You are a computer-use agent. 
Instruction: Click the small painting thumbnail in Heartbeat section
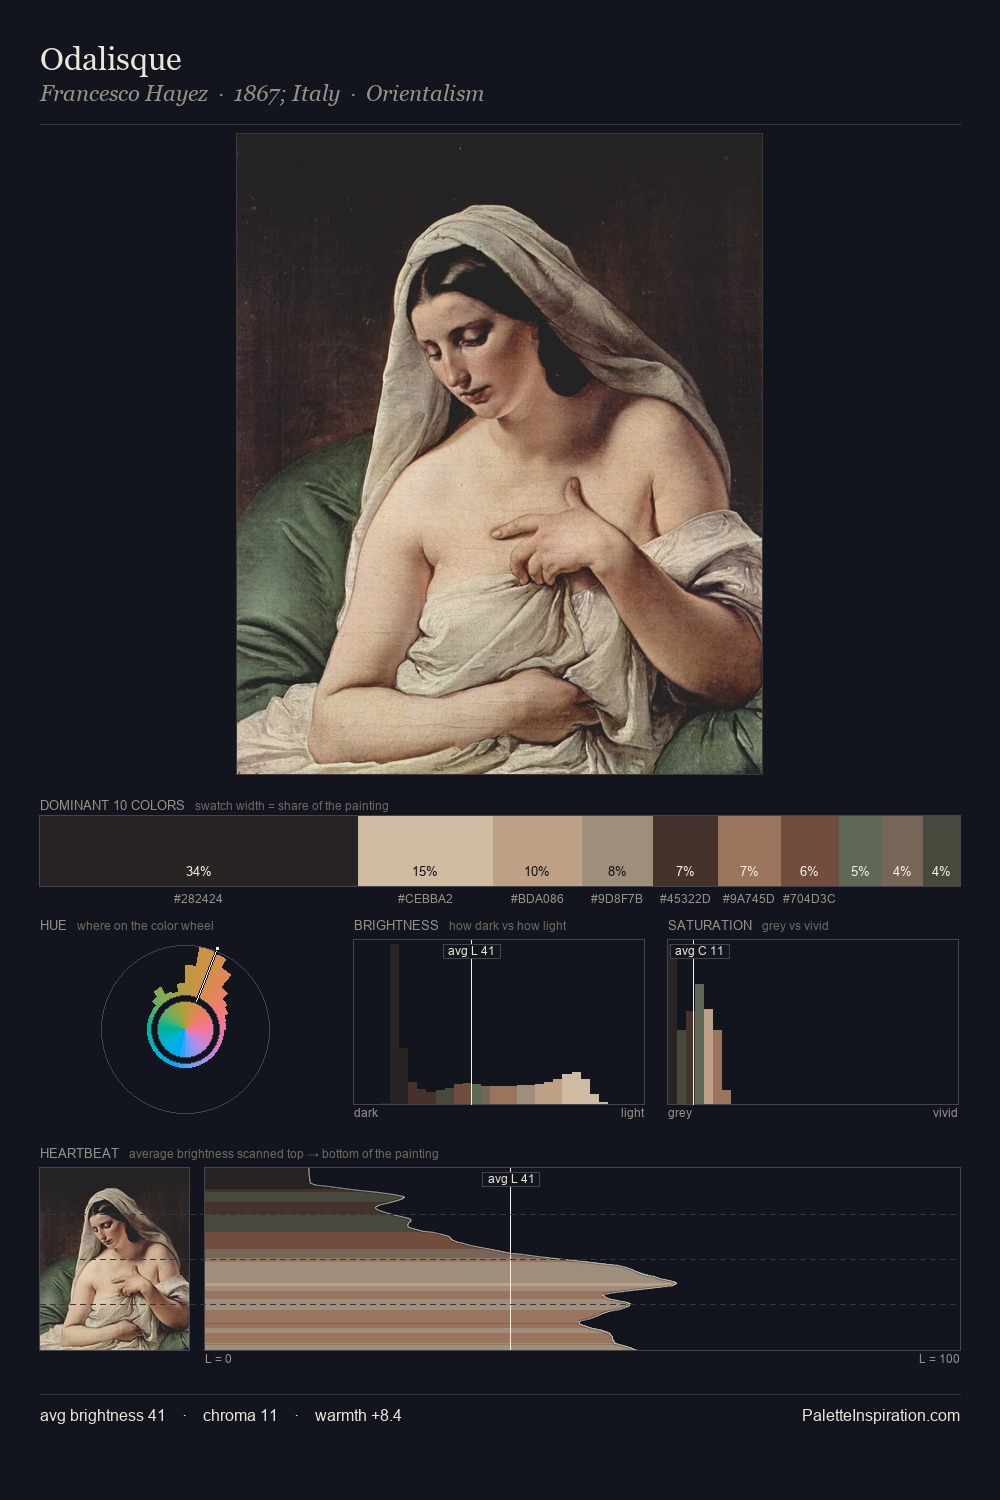pyautogui.click(x=115, y=1259)
